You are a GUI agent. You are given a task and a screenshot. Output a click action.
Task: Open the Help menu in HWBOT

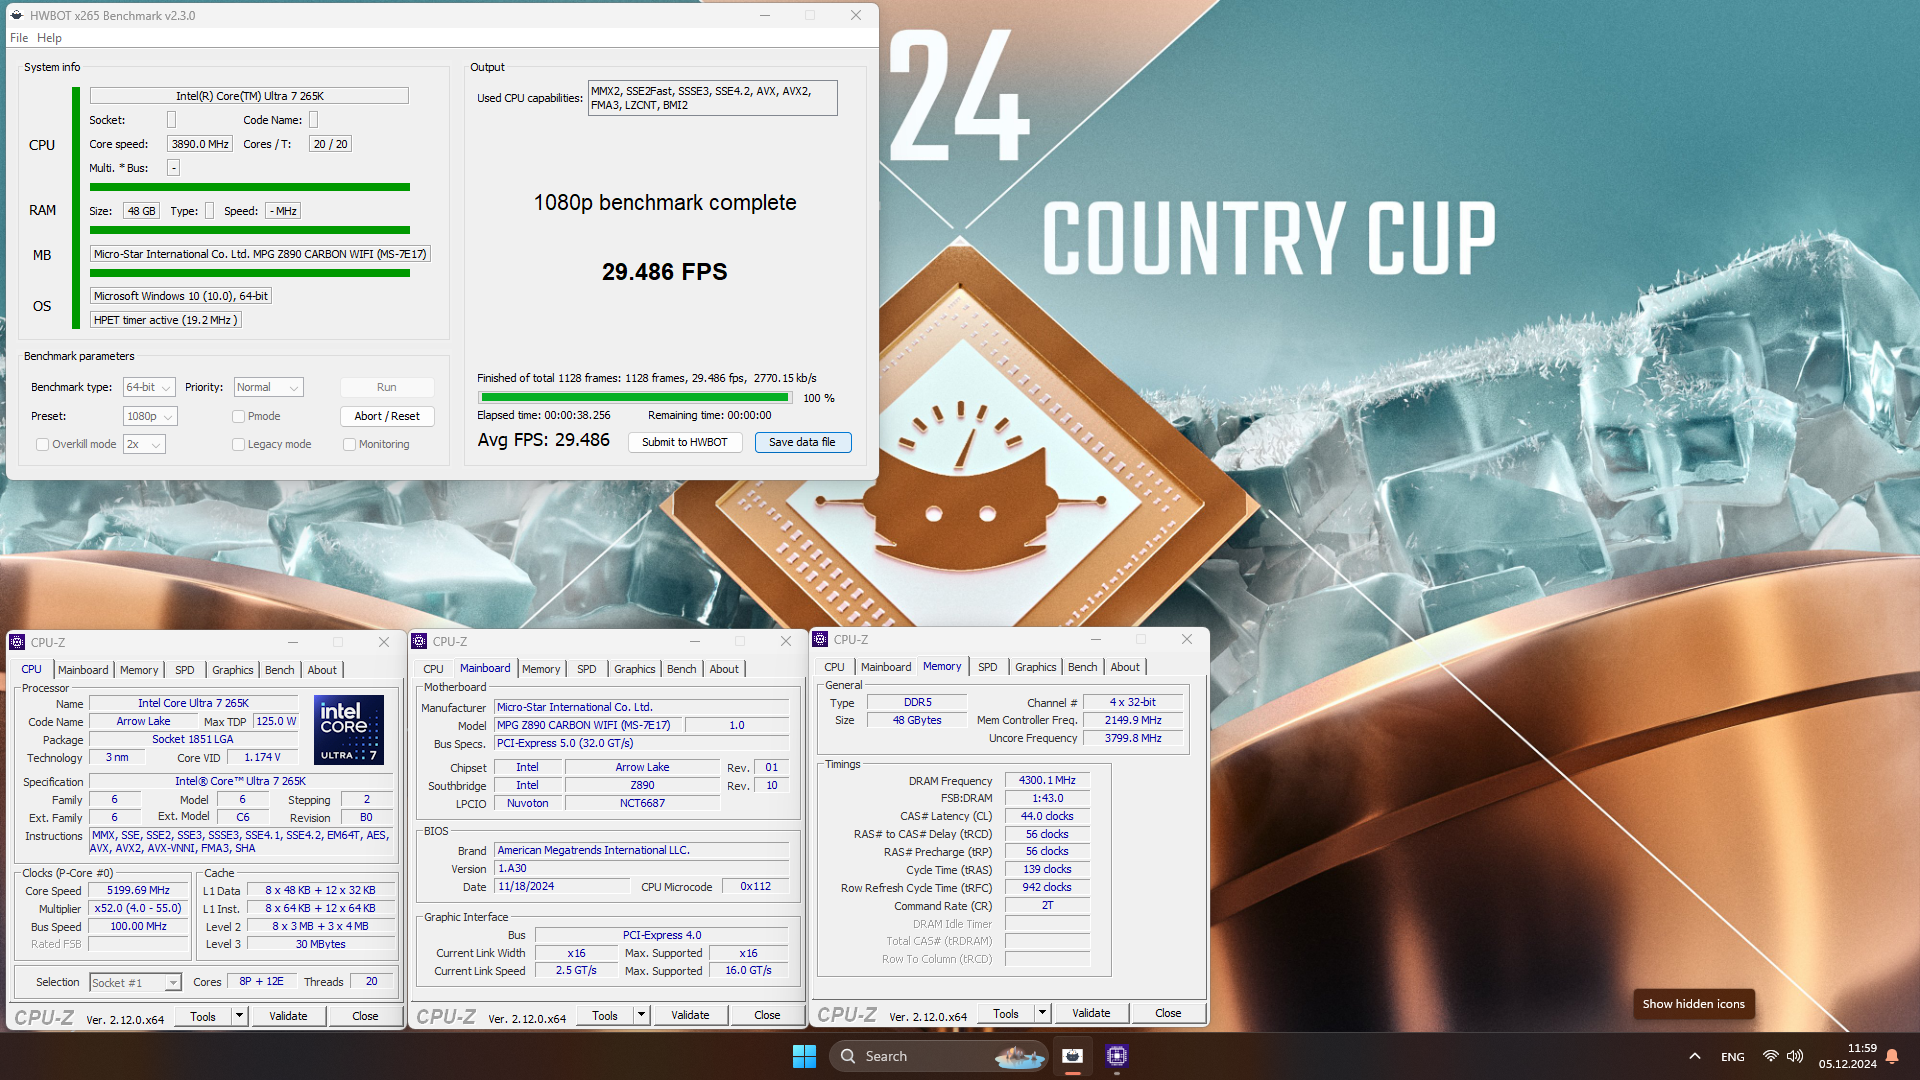(49, 38)
